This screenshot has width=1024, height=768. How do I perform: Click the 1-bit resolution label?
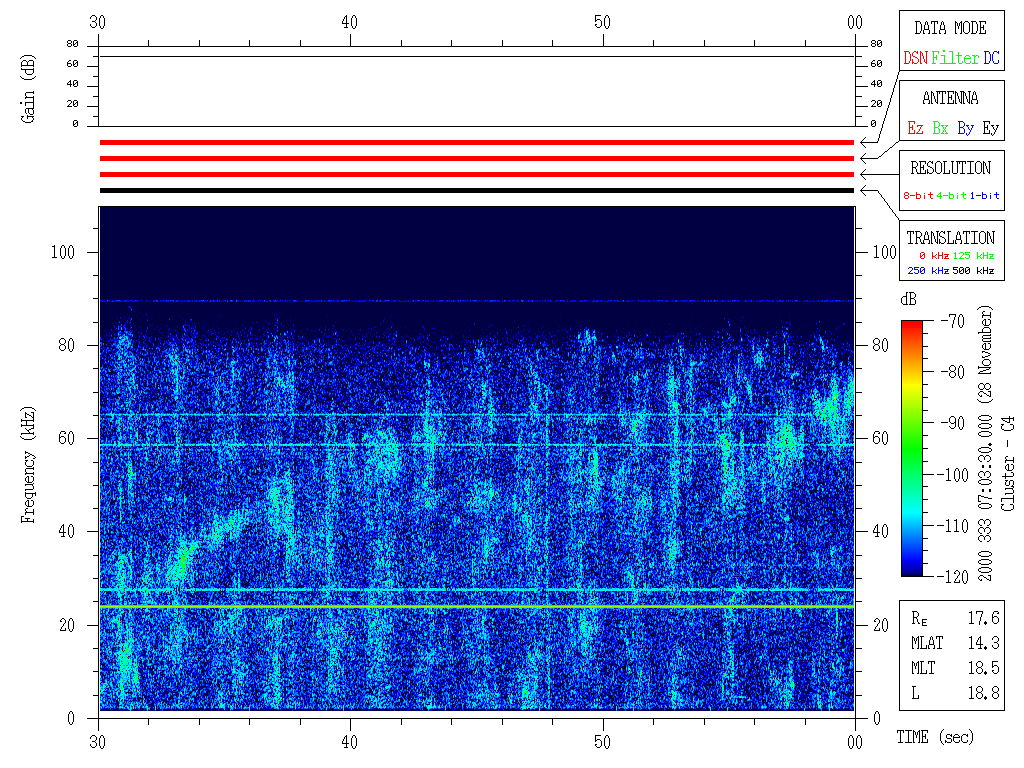[985, 196]
